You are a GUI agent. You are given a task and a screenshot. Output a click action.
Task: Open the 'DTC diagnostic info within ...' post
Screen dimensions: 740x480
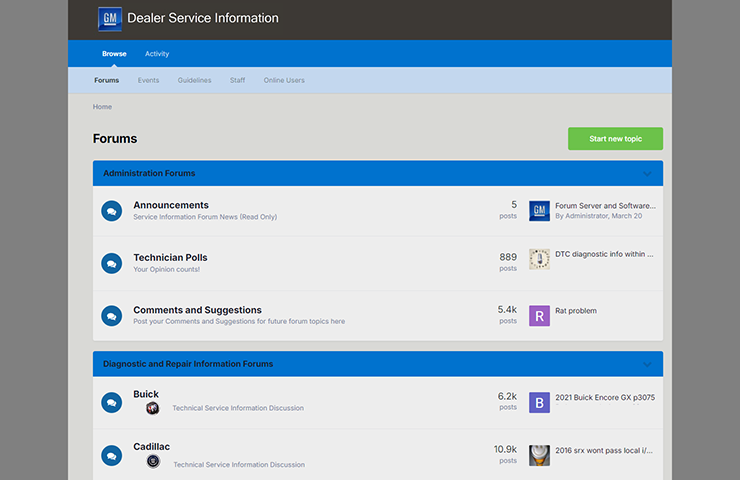pos(604,254)
